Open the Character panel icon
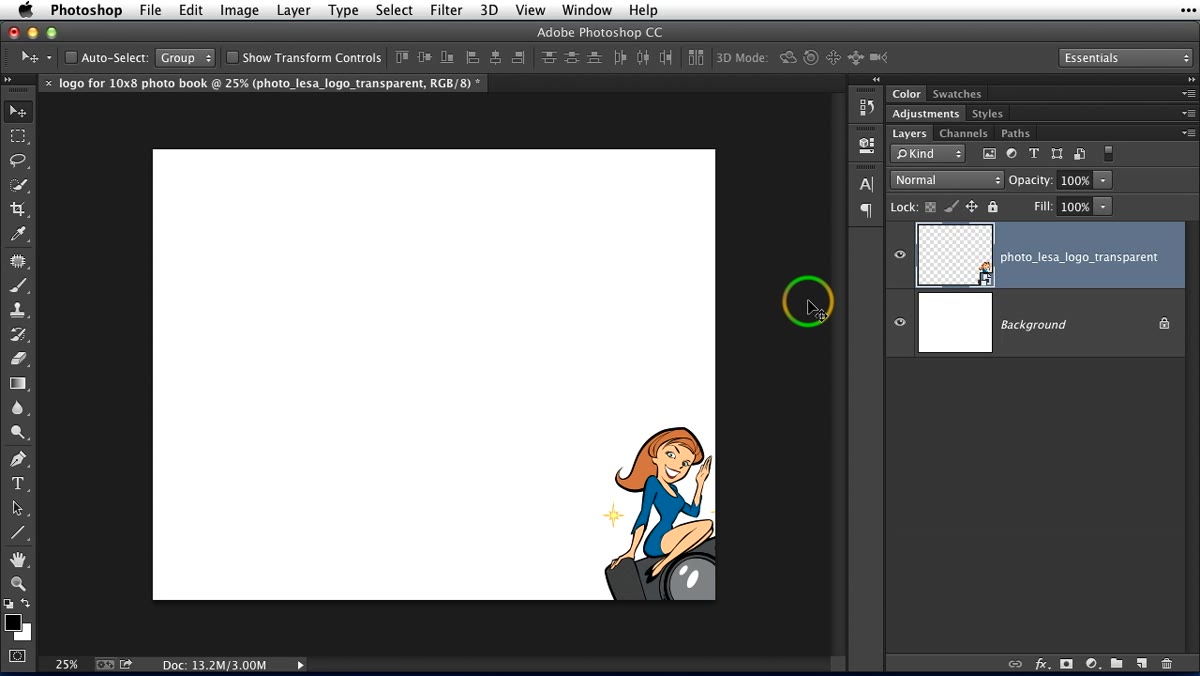 pyautogui.click(x=866, y=184)
